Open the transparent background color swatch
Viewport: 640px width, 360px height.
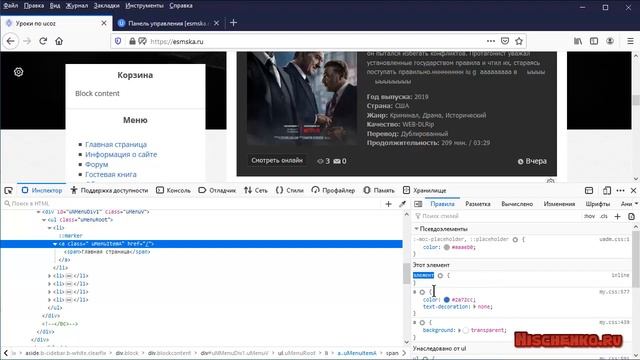(x=466, y=331)
